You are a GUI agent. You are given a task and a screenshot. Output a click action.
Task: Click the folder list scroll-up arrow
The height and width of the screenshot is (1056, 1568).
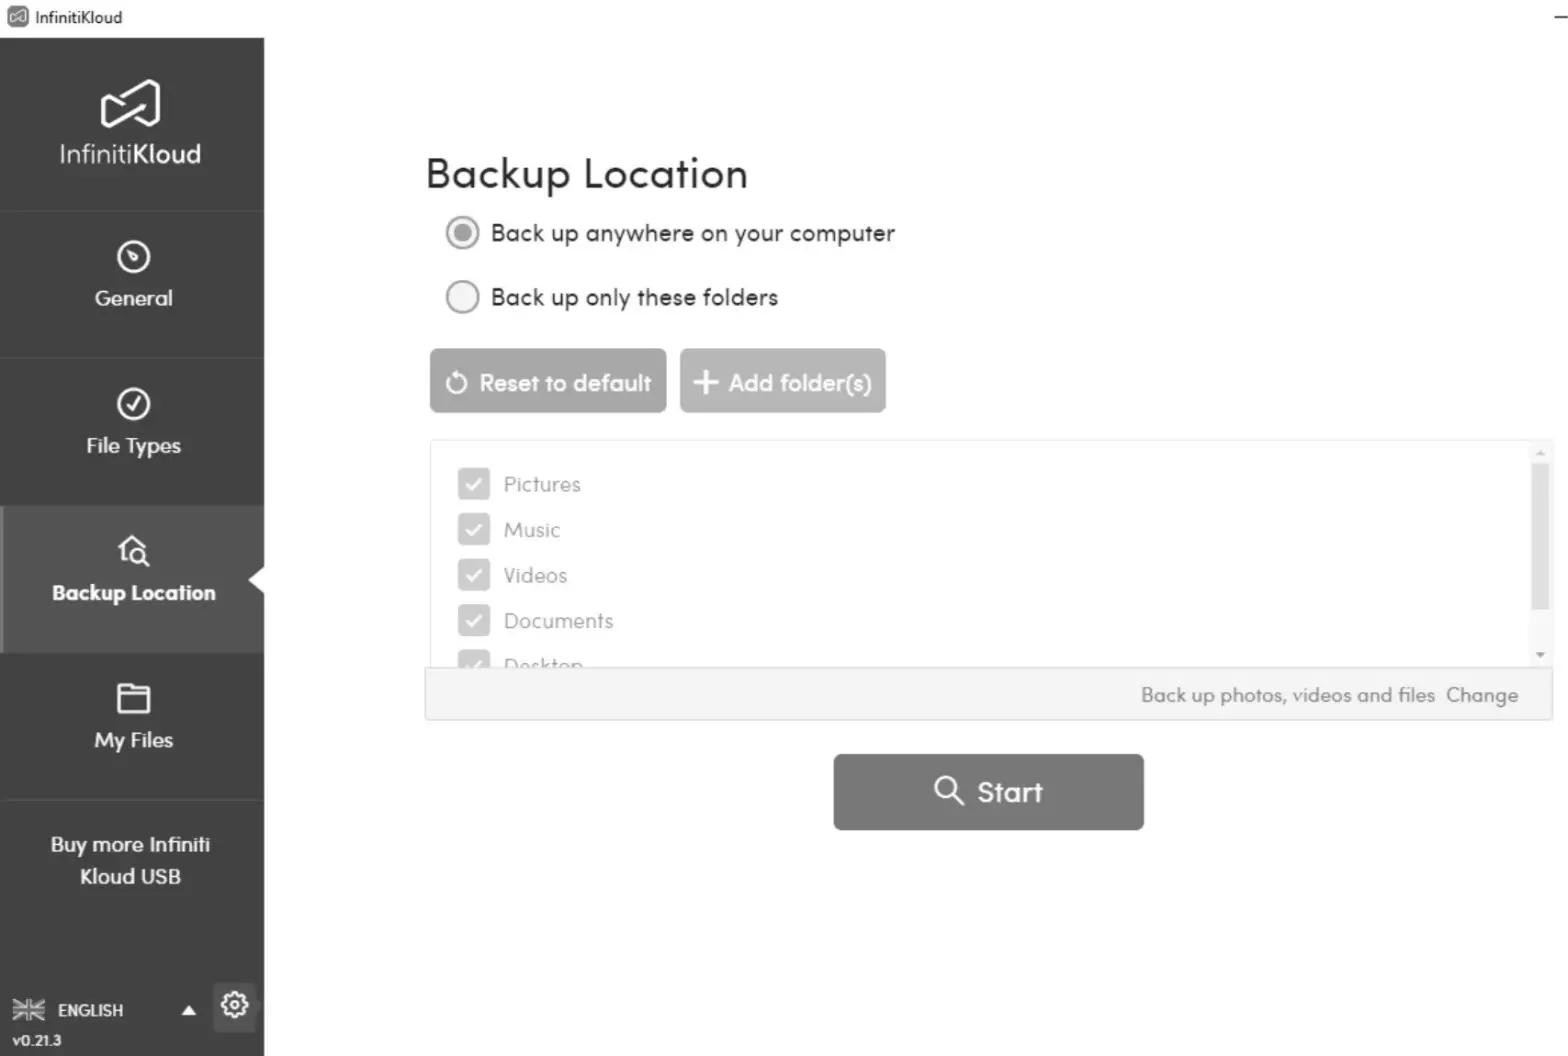pos(1540,453)
